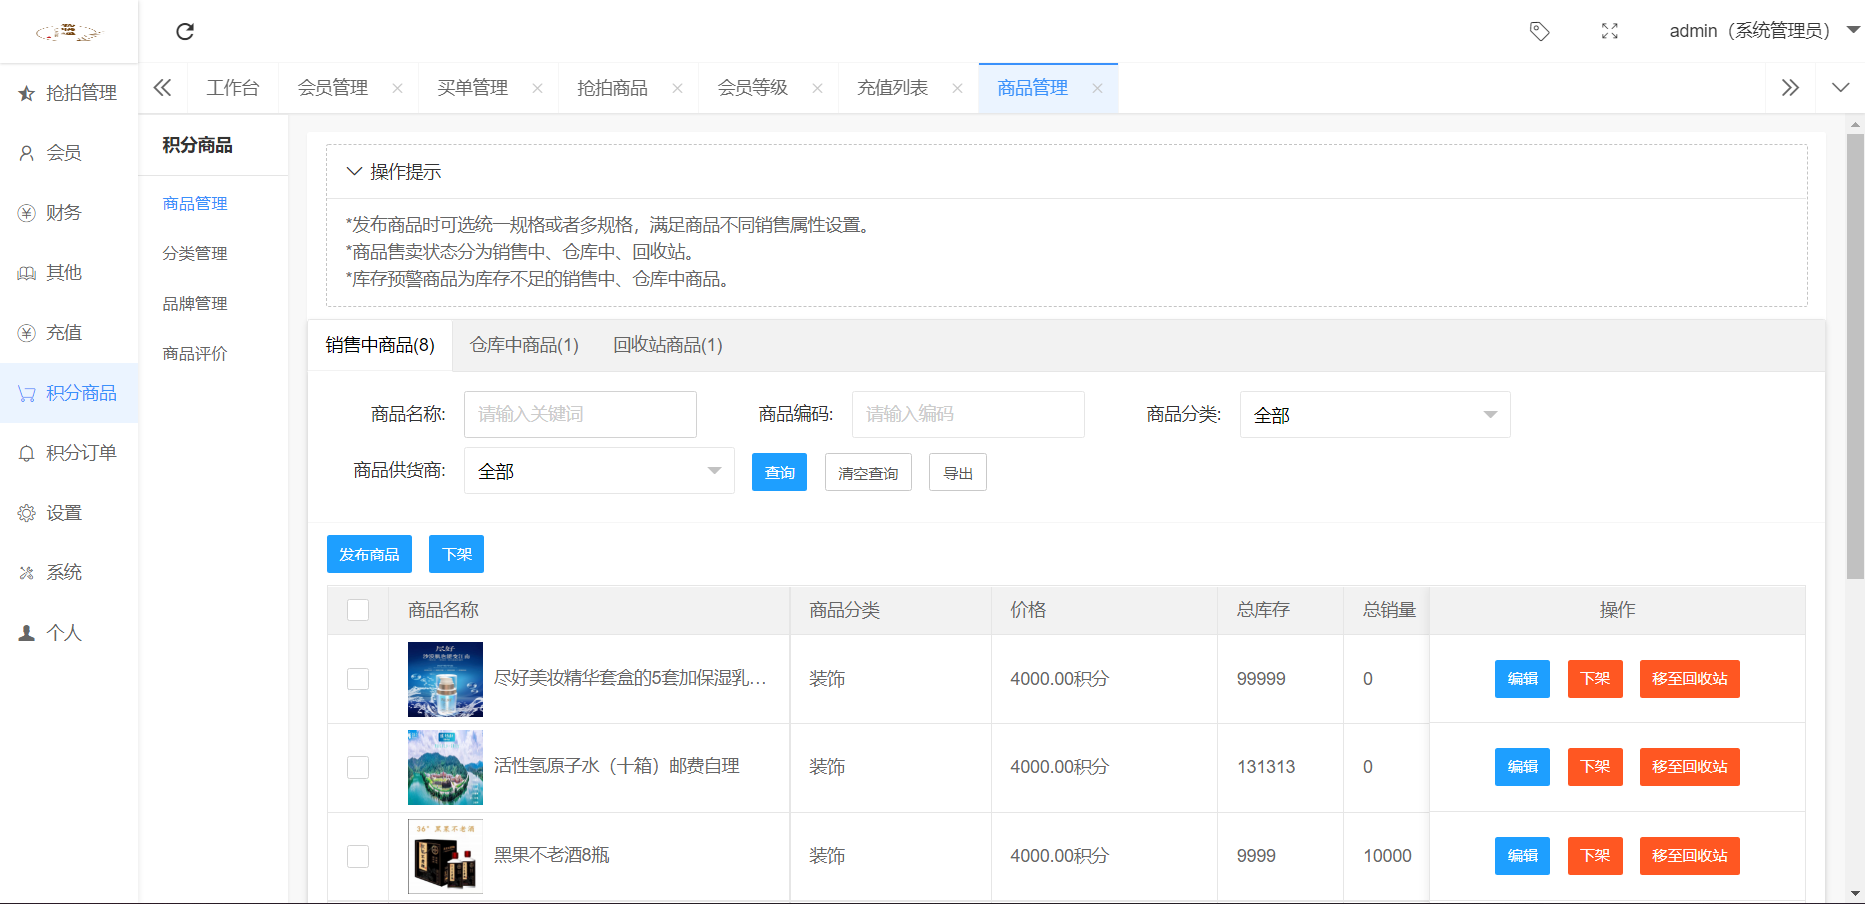Screen dimensions: 1865x904
Task: Check the 黑果不老酒8瓶 row checkbox
Action: (358, 856)
